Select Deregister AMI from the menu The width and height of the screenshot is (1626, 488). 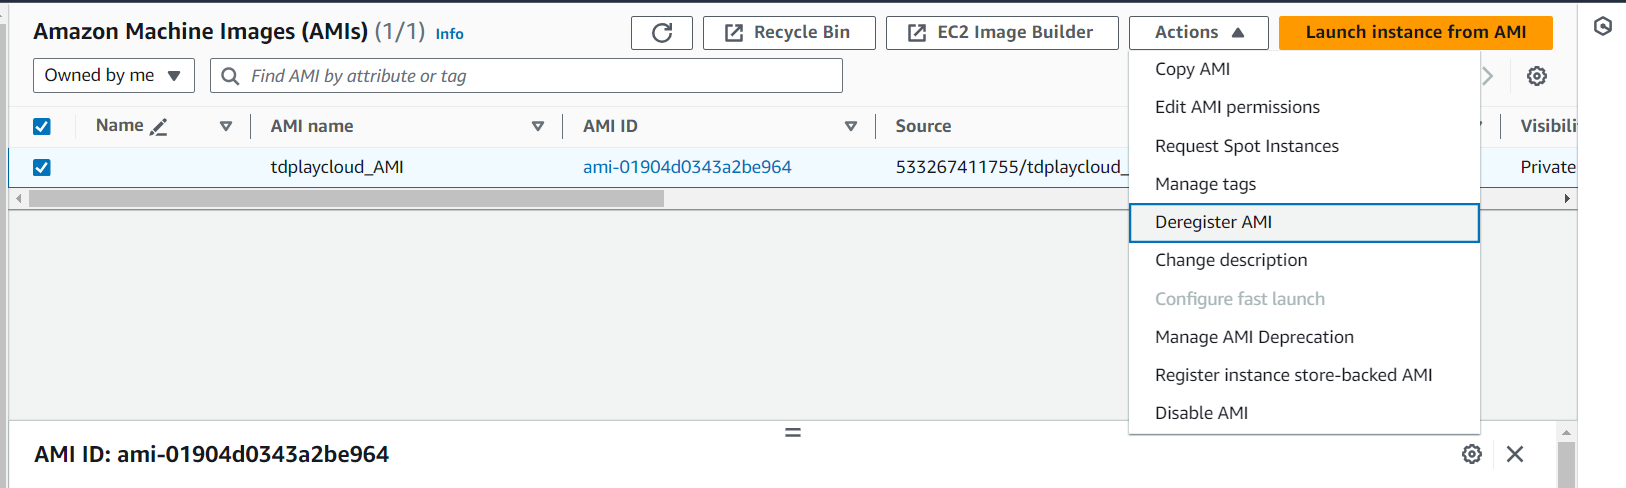[1213, 222]
